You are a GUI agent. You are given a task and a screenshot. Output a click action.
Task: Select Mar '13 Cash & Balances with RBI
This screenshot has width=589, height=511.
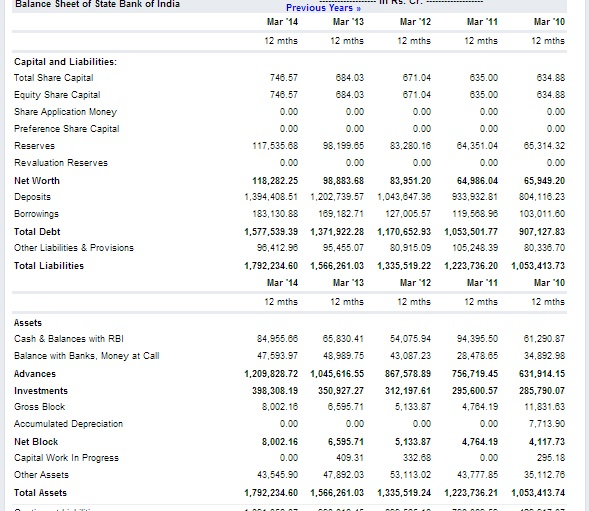pyautogui.click(x=343, y=339)
